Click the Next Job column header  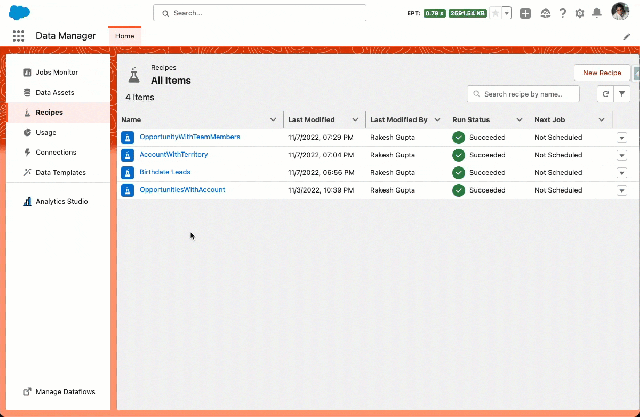pyautogui.click(x=550, y=120)
